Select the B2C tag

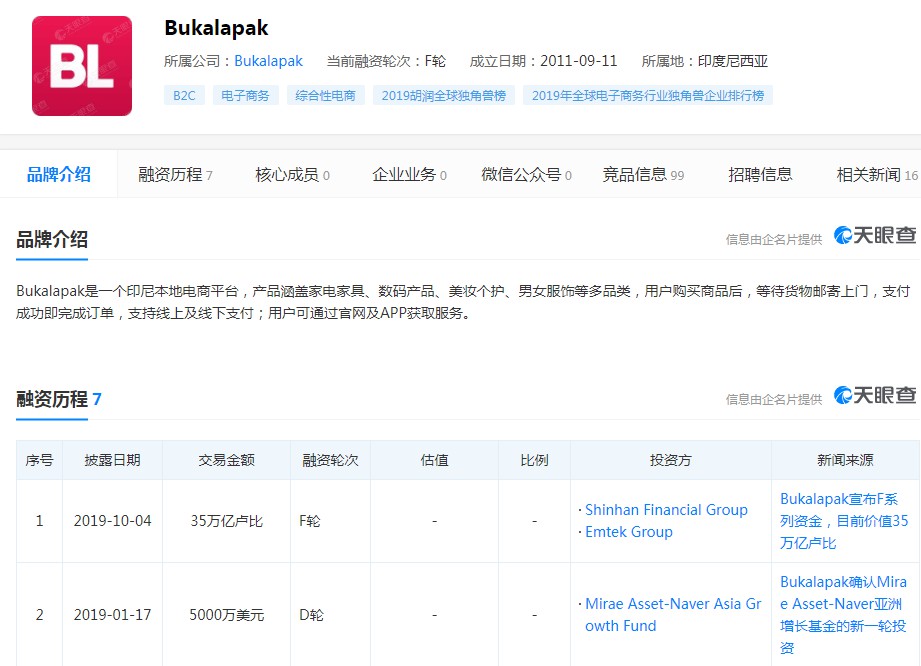184,95
